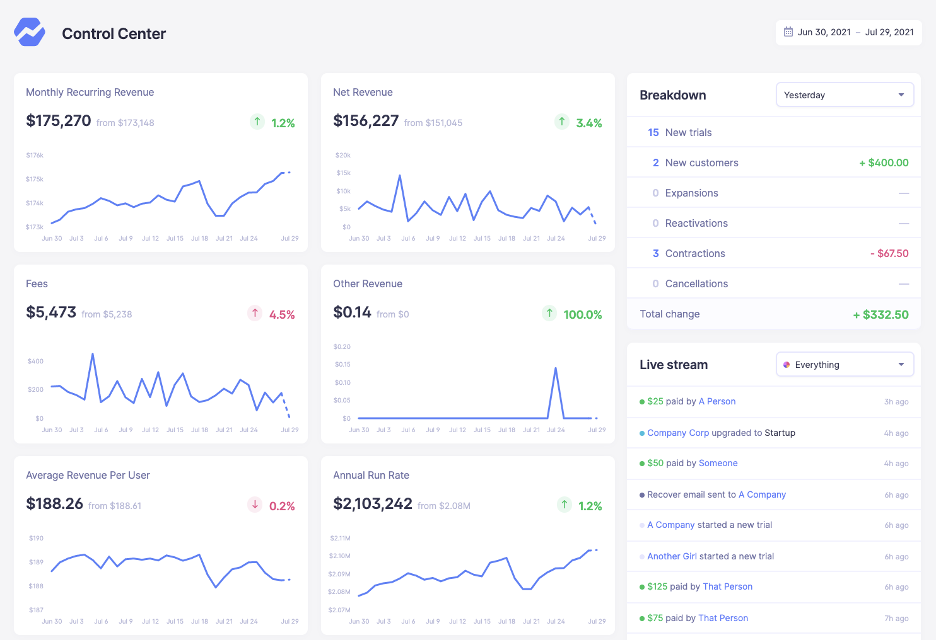Select the New trials breakdown row
This screenshot has height=640, width=936.
point(688,132)
